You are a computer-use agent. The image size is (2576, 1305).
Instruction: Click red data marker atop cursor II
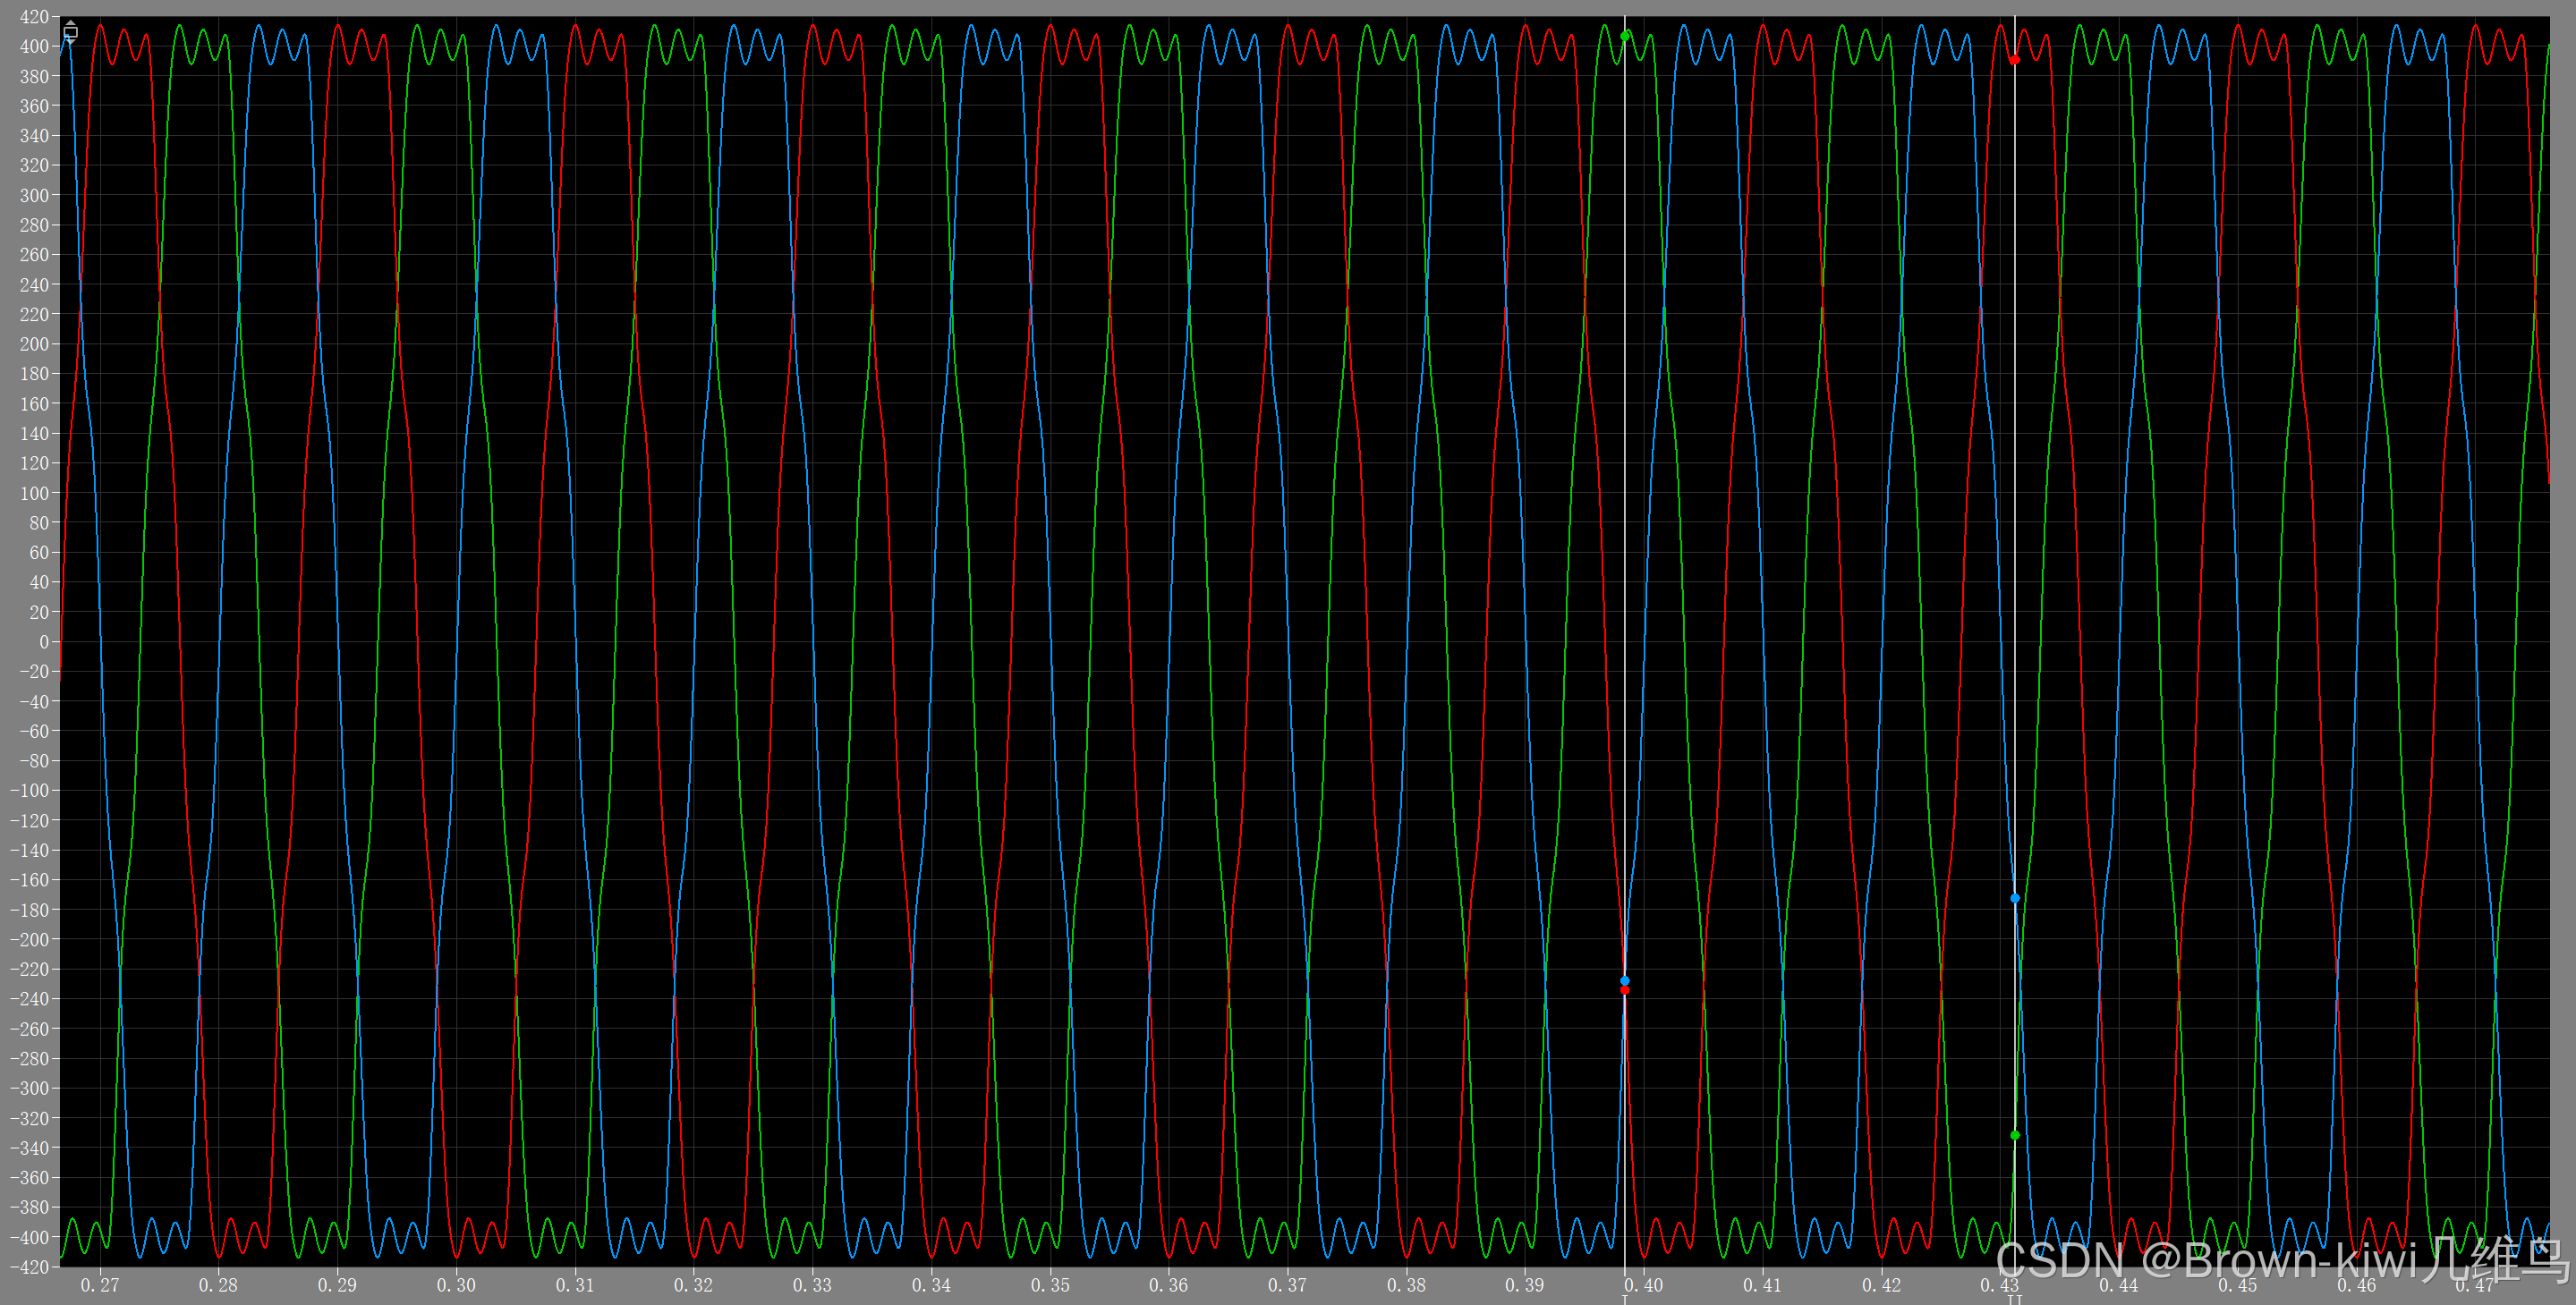pos(2014,60)
